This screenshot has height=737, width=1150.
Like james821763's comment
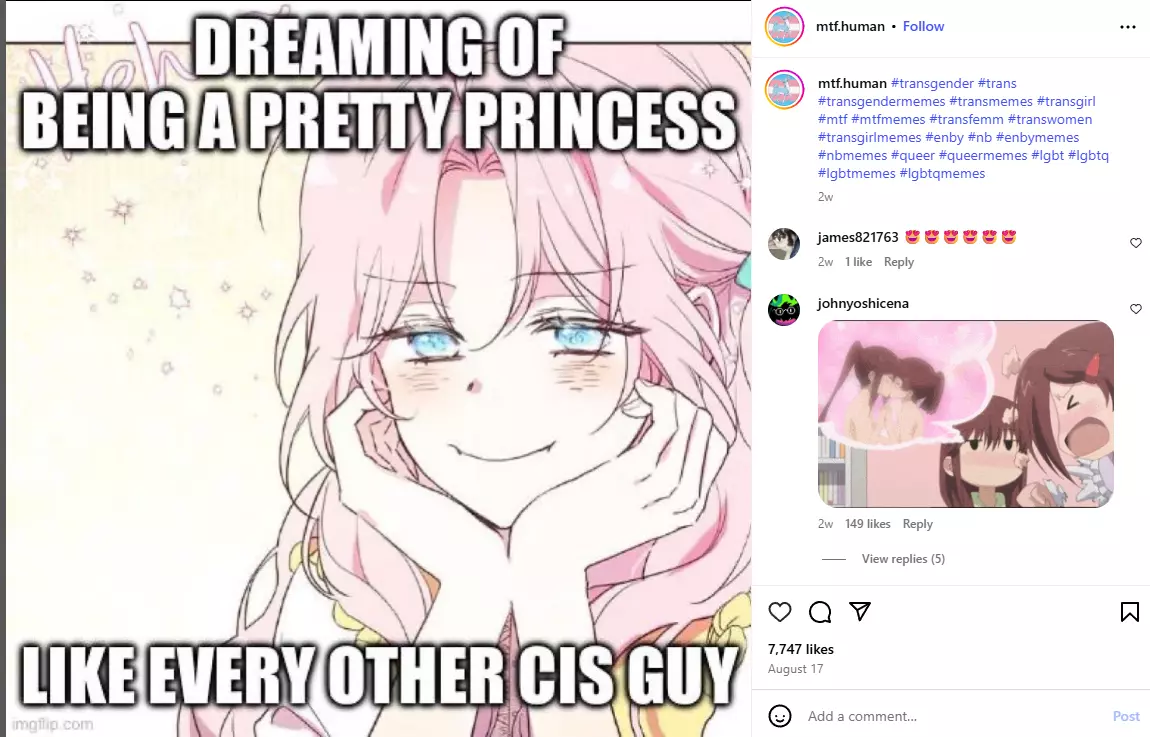[1135, 243]
